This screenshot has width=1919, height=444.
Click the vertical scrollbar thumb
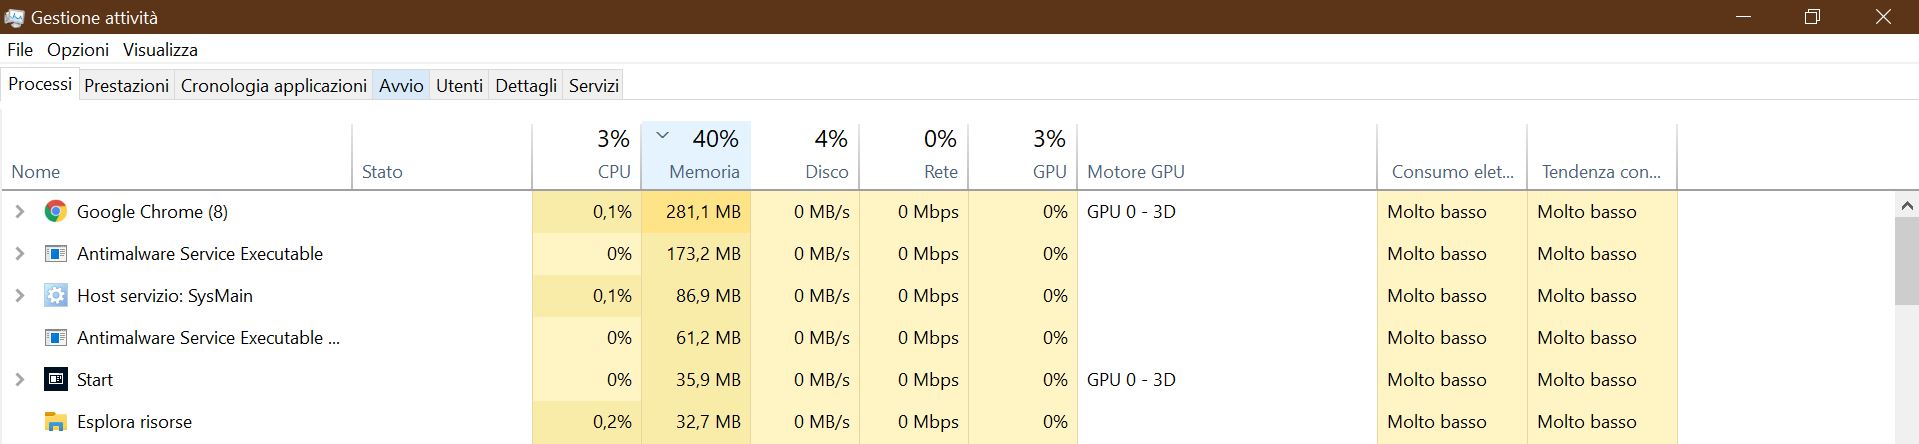point(1906,260)
